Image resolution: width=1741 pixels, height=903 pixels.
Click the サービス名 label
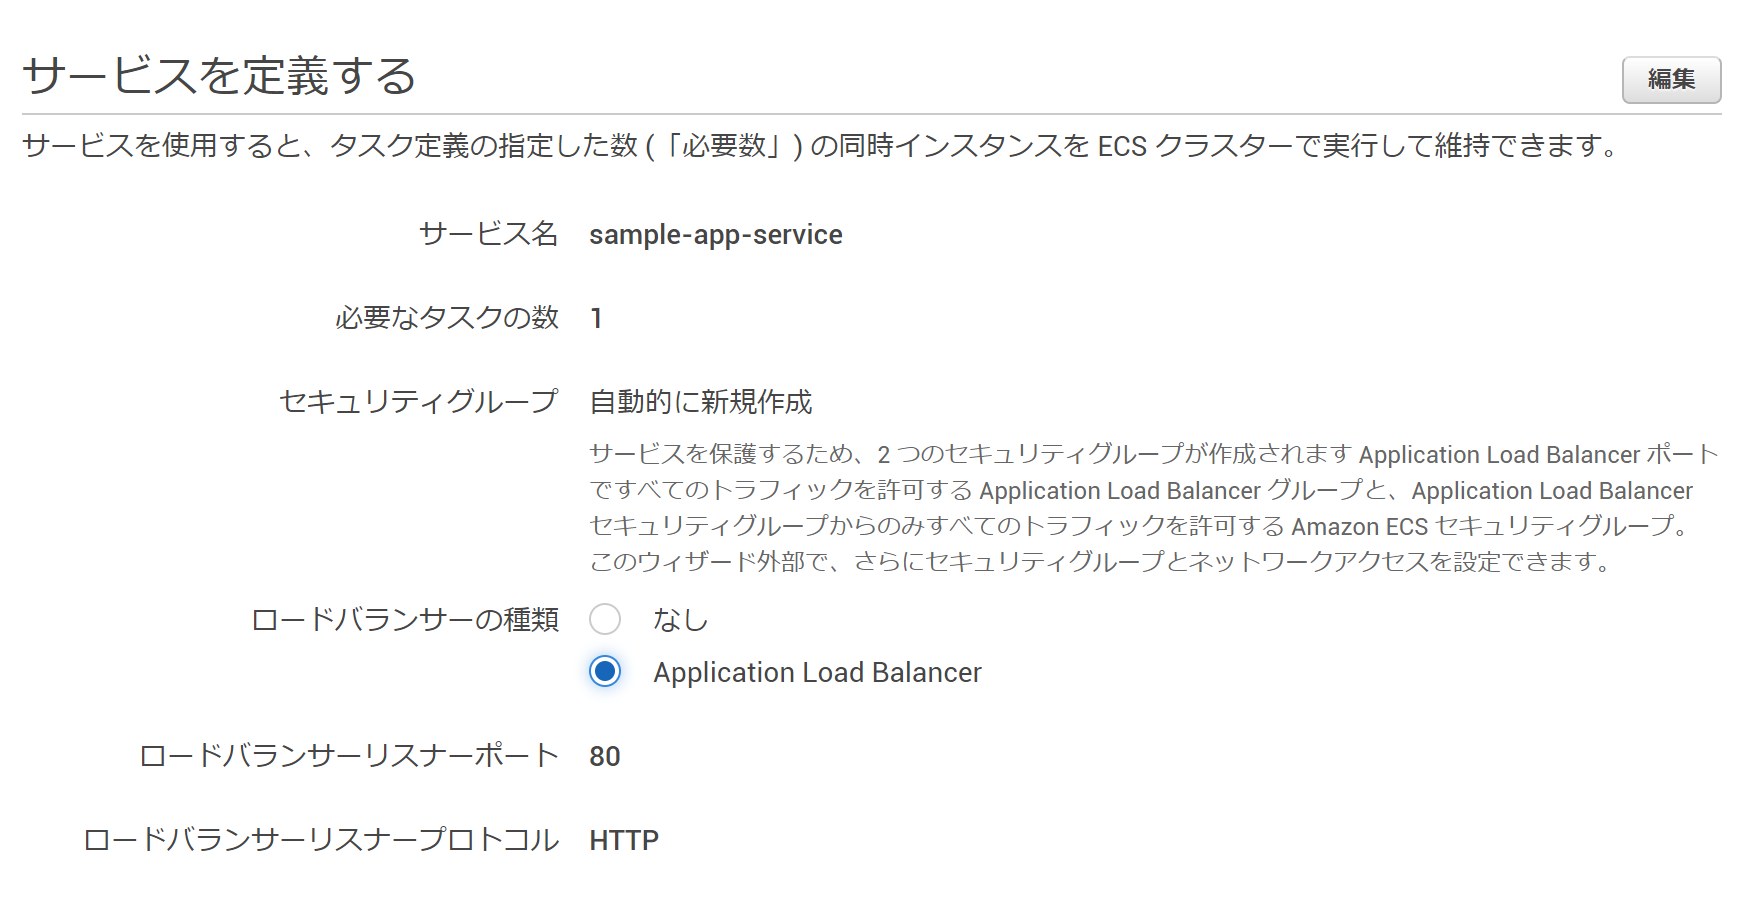click(488, 234)
